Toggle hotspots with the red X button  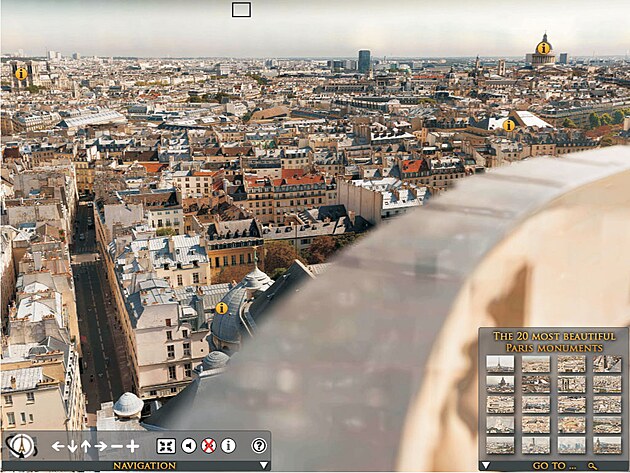click(x=208, y=446)
